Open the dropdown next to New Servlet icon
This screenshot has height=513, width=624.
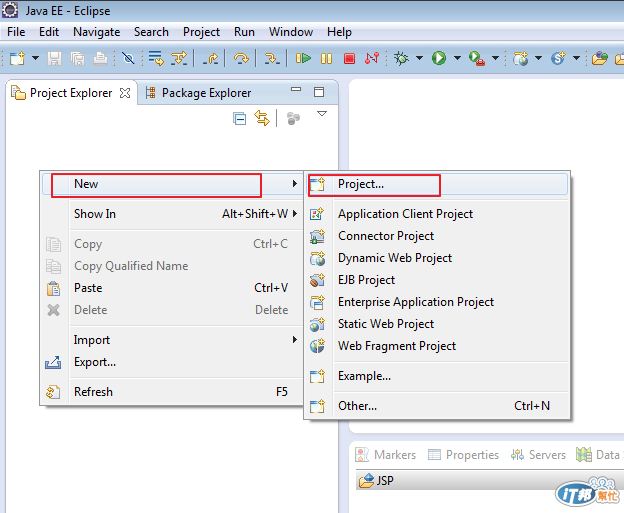(x=576, y=59)
